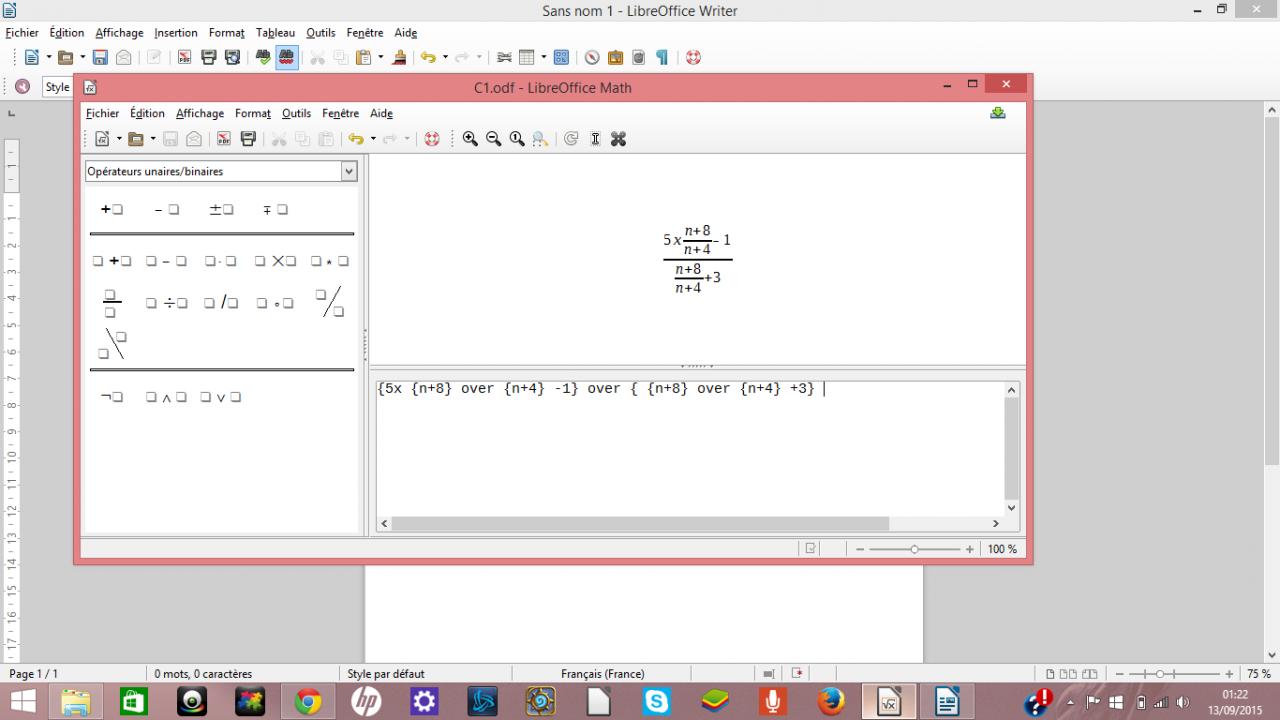The height and width of the screenshot is (720, 1280).
Task: Open the Windows Start button
Action: pos(23,702)
